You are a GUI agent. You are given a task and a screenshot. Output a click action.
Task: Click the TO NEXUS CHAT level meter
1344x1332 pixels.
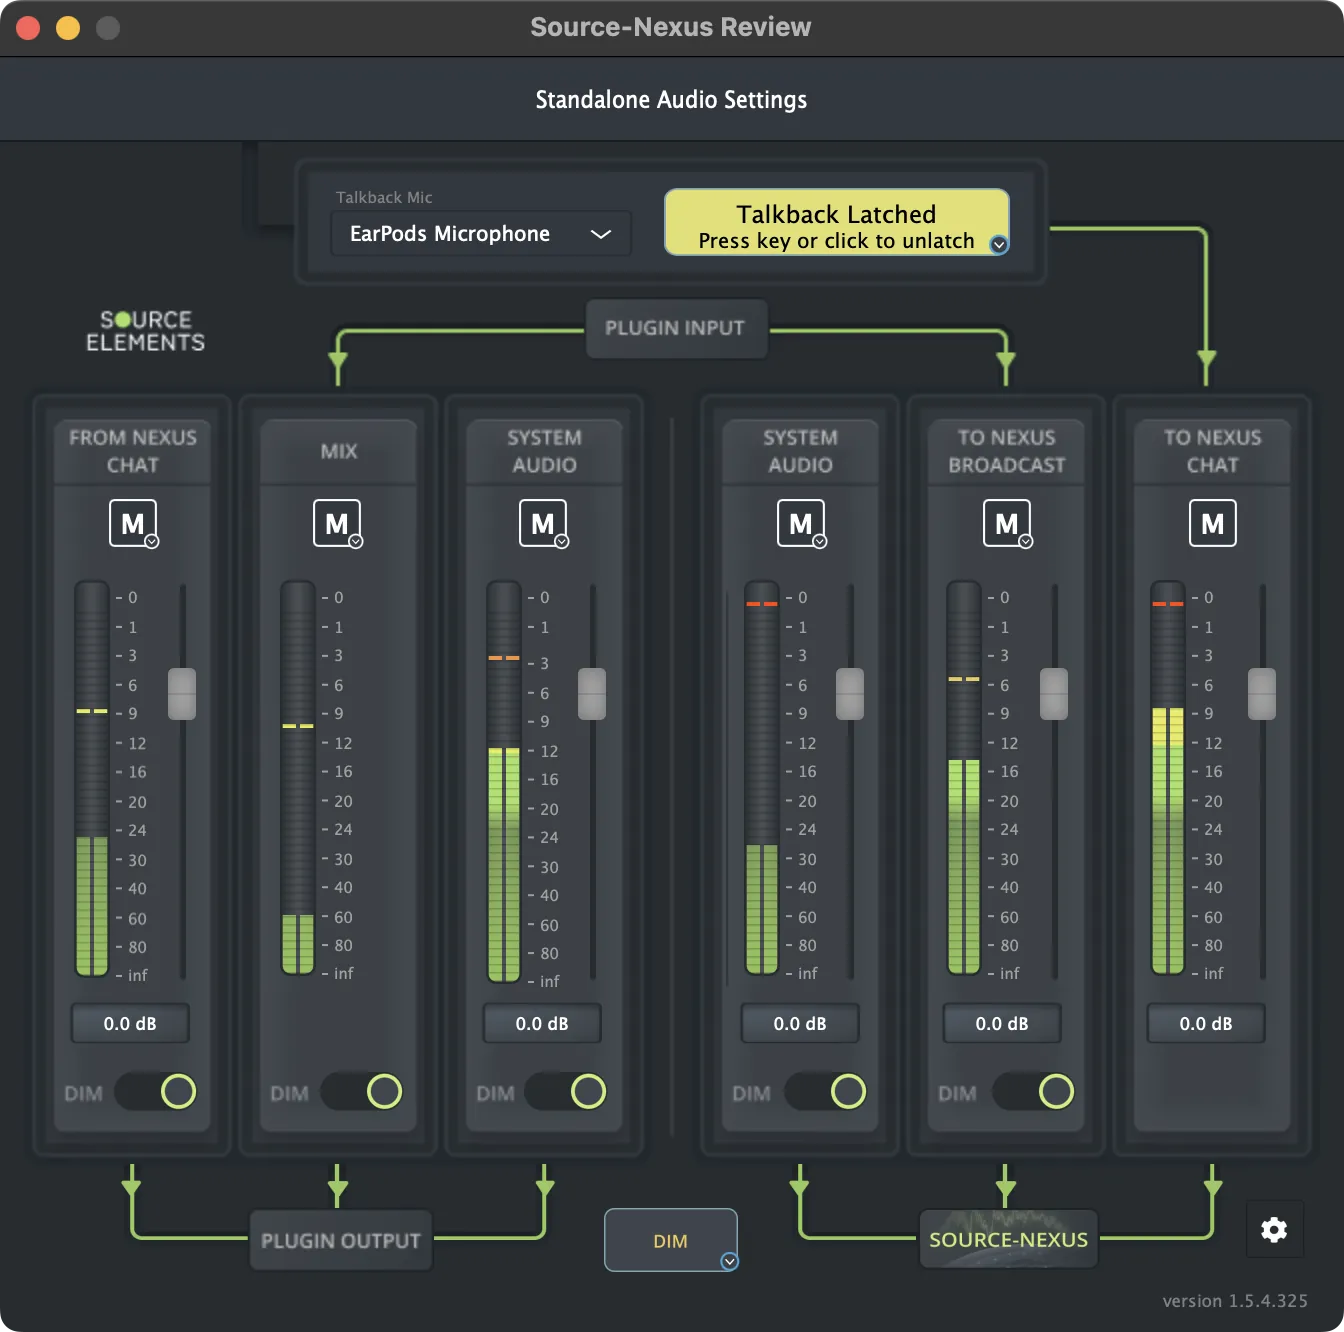click(1168, 778)
